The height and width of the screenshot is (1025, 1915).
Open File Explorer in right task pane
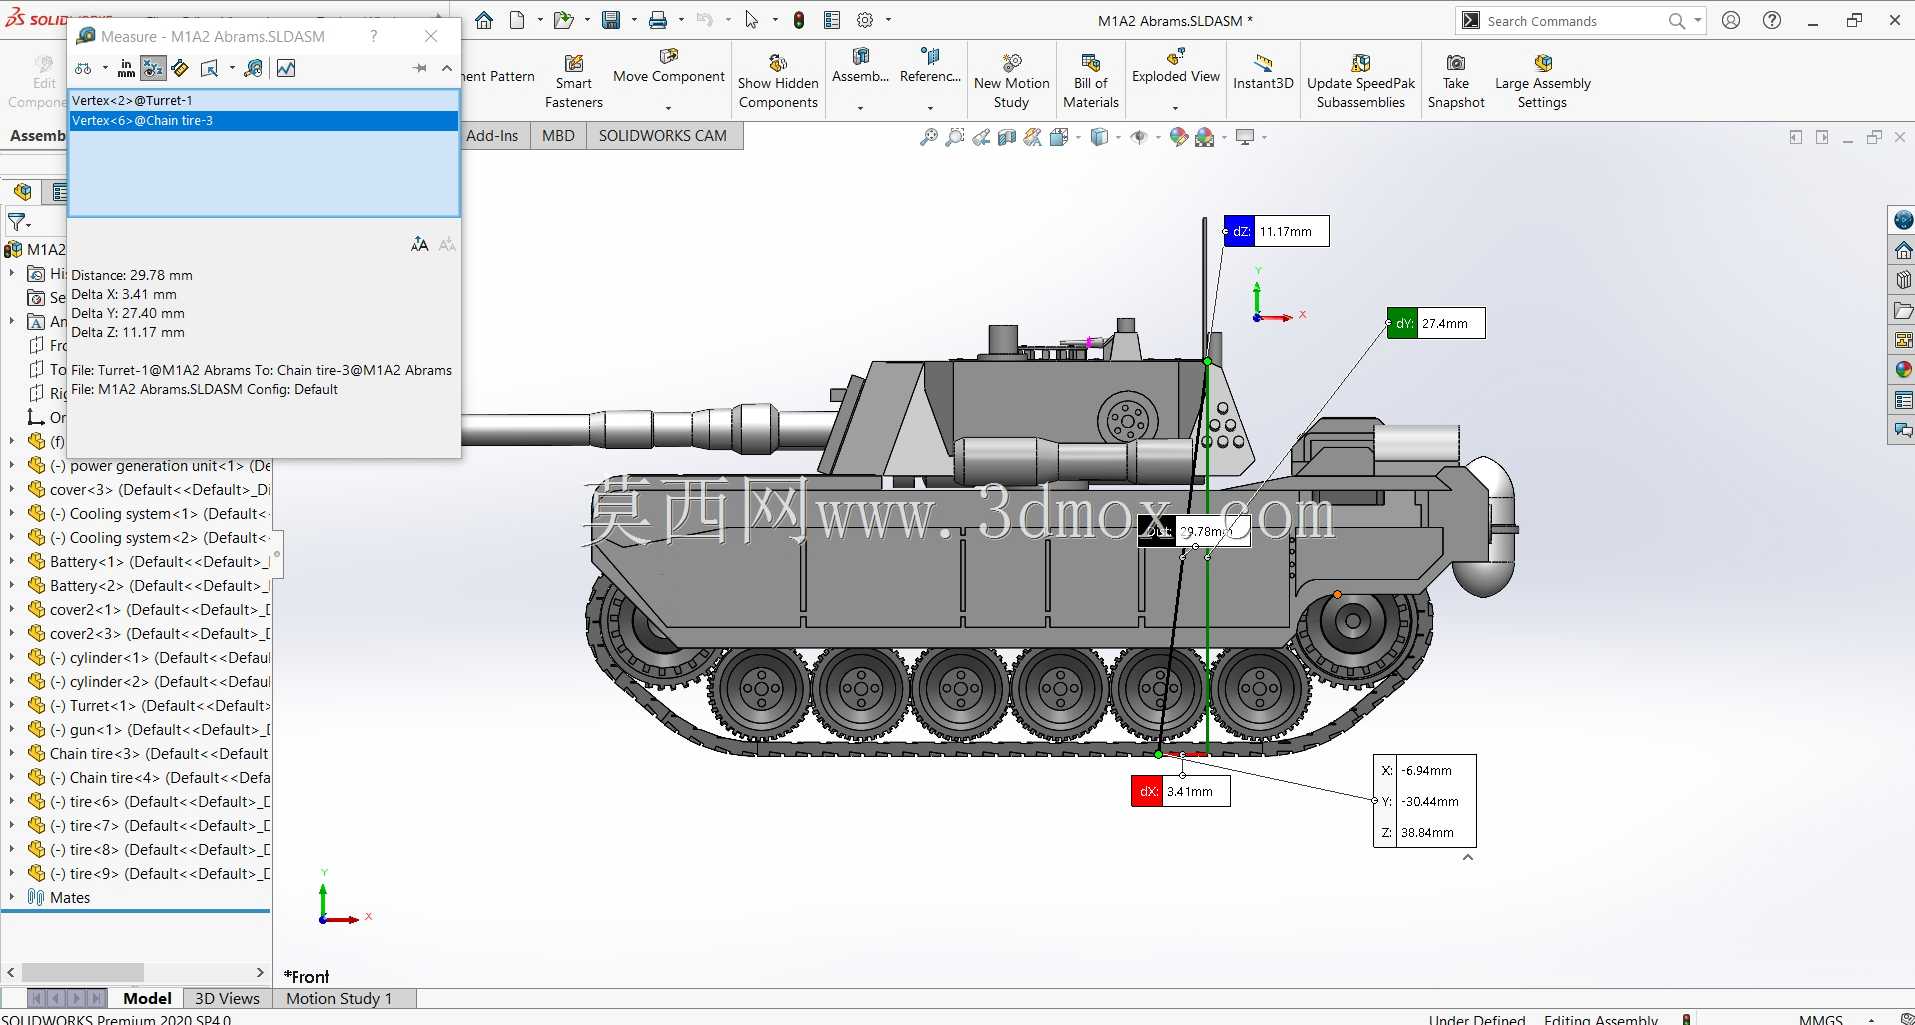coord(1903,311)
